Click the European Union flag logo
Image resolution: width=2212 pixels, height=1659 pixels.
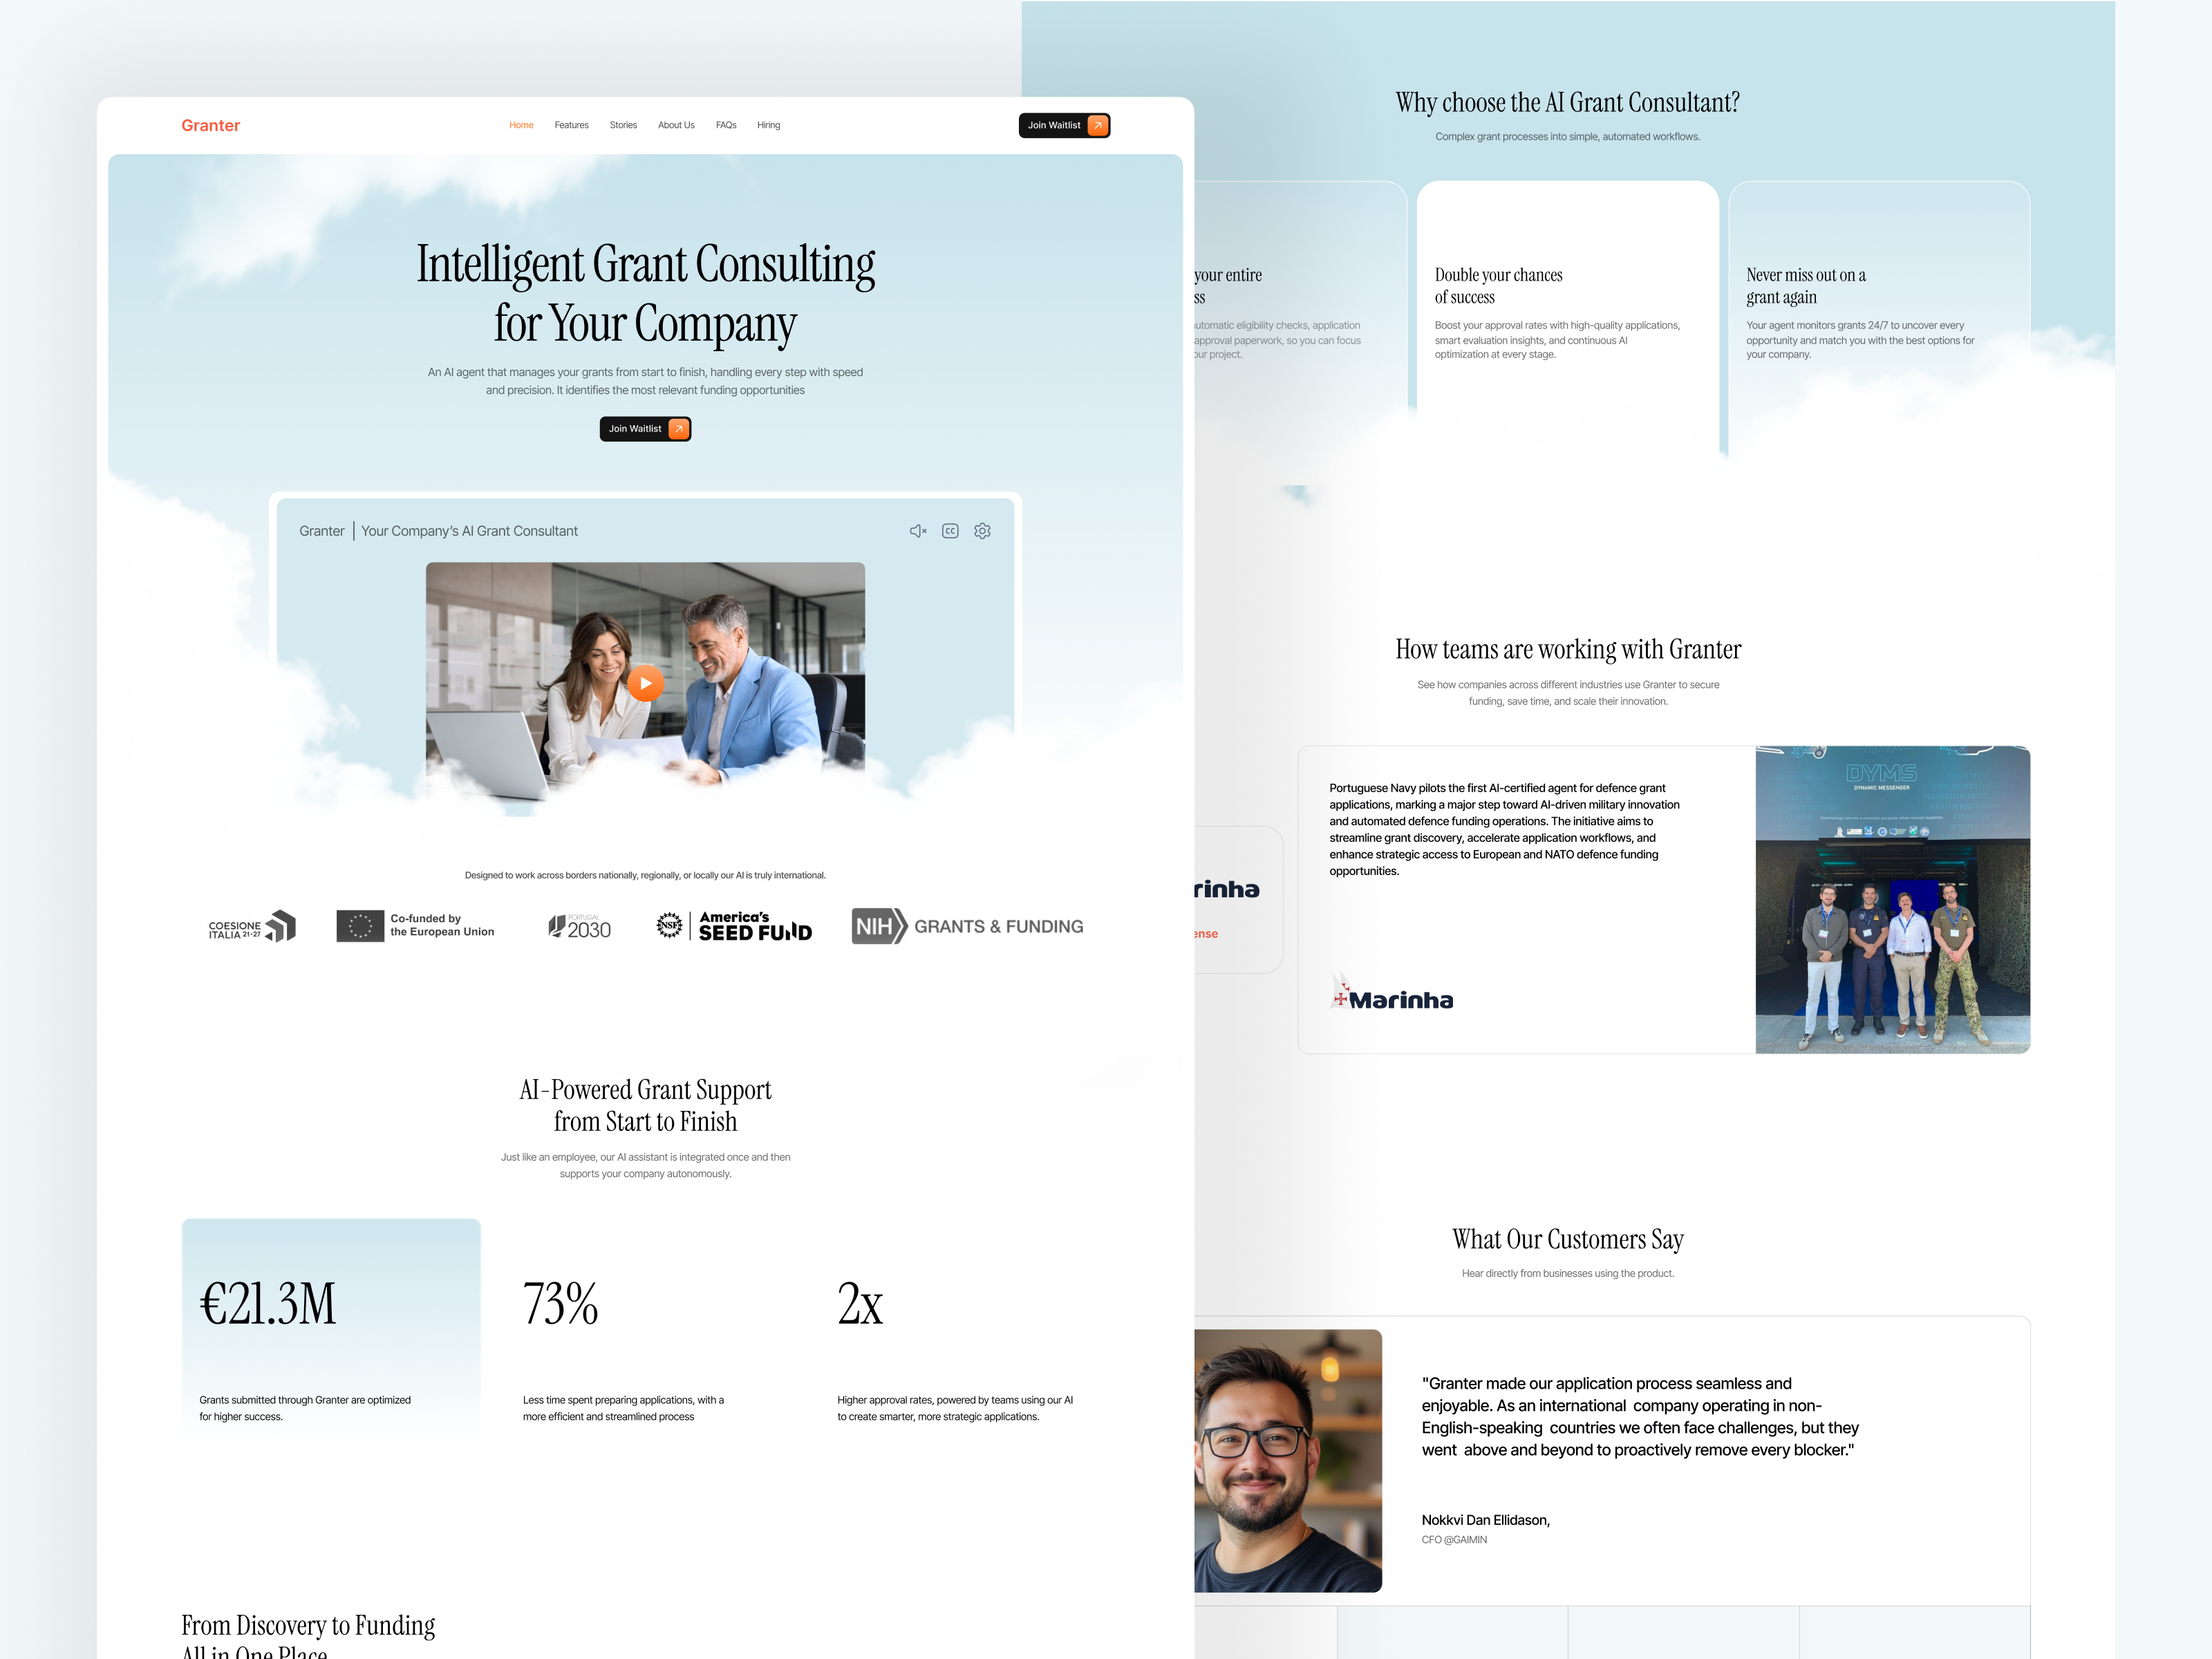click(360, 926)
